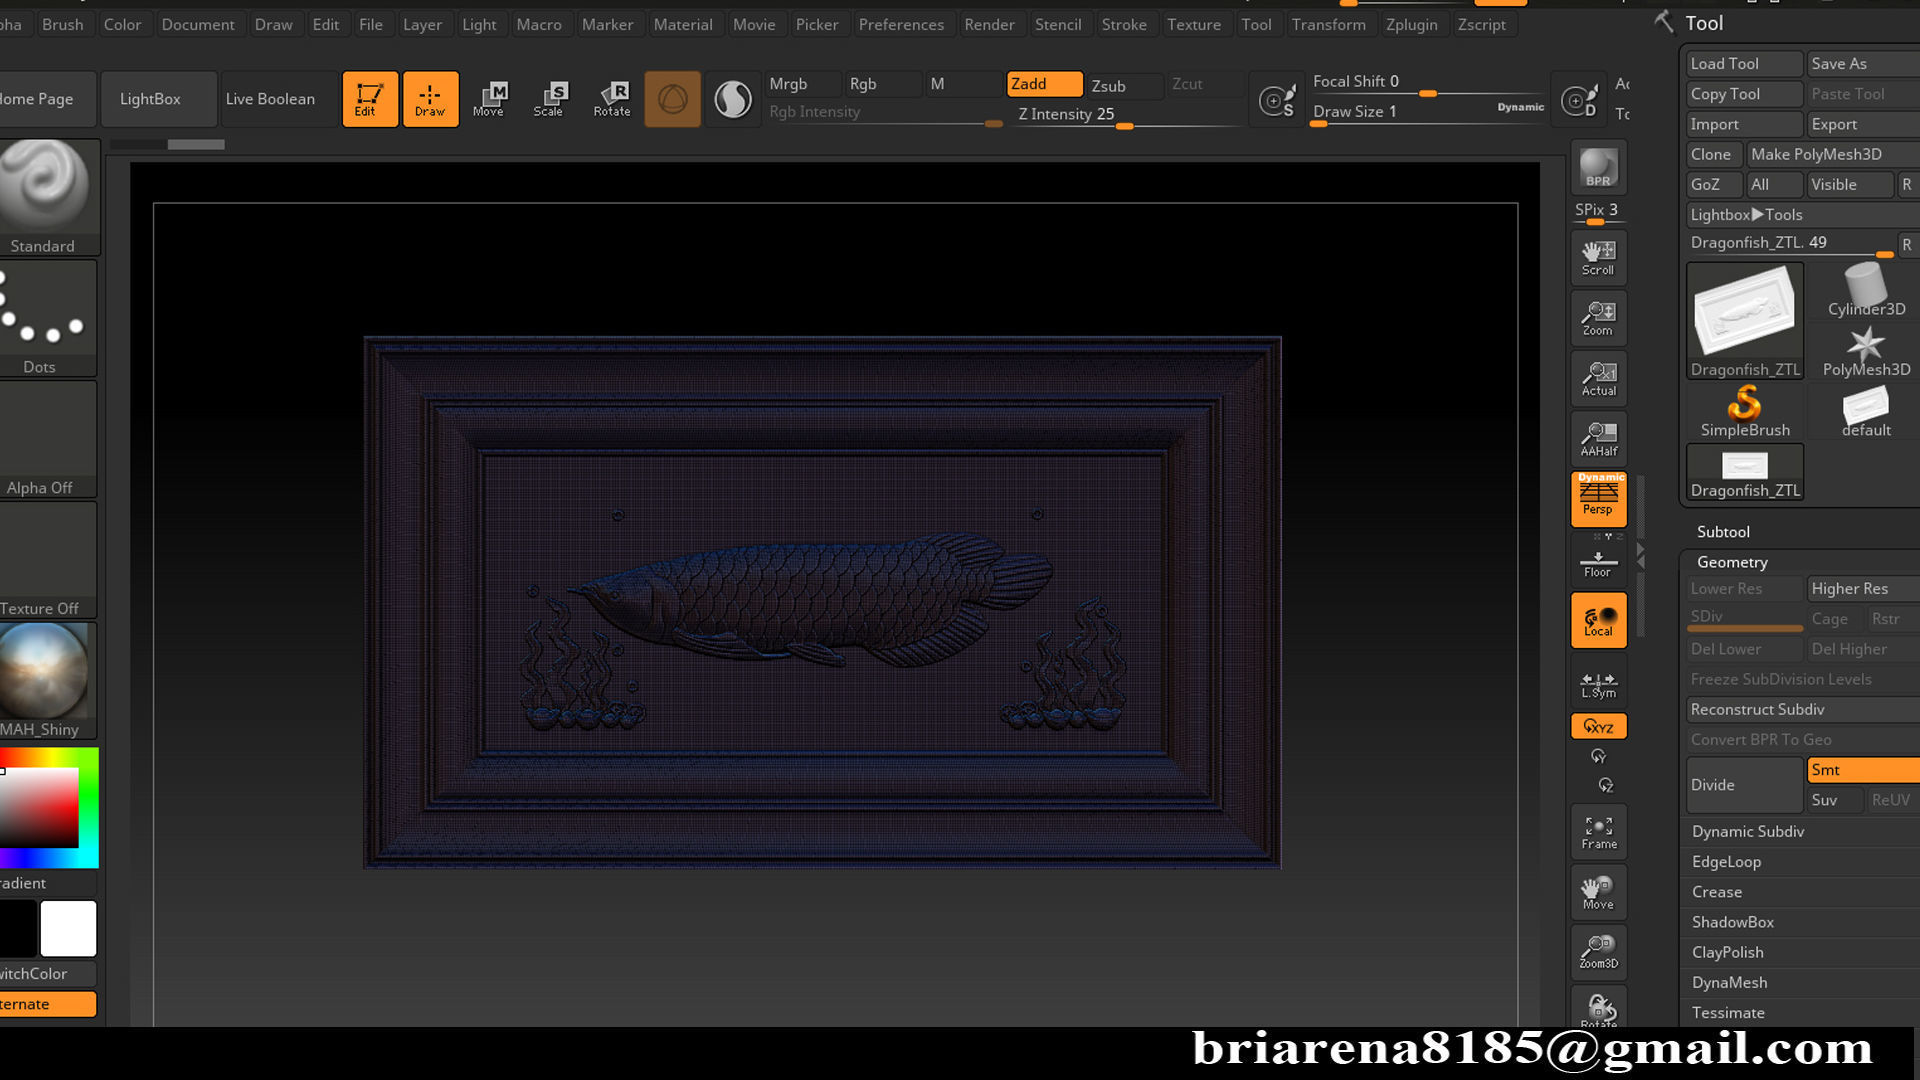1920x1080 pixels.
Task: Toggle Persp perspective mode
Action: [1598, 498]
